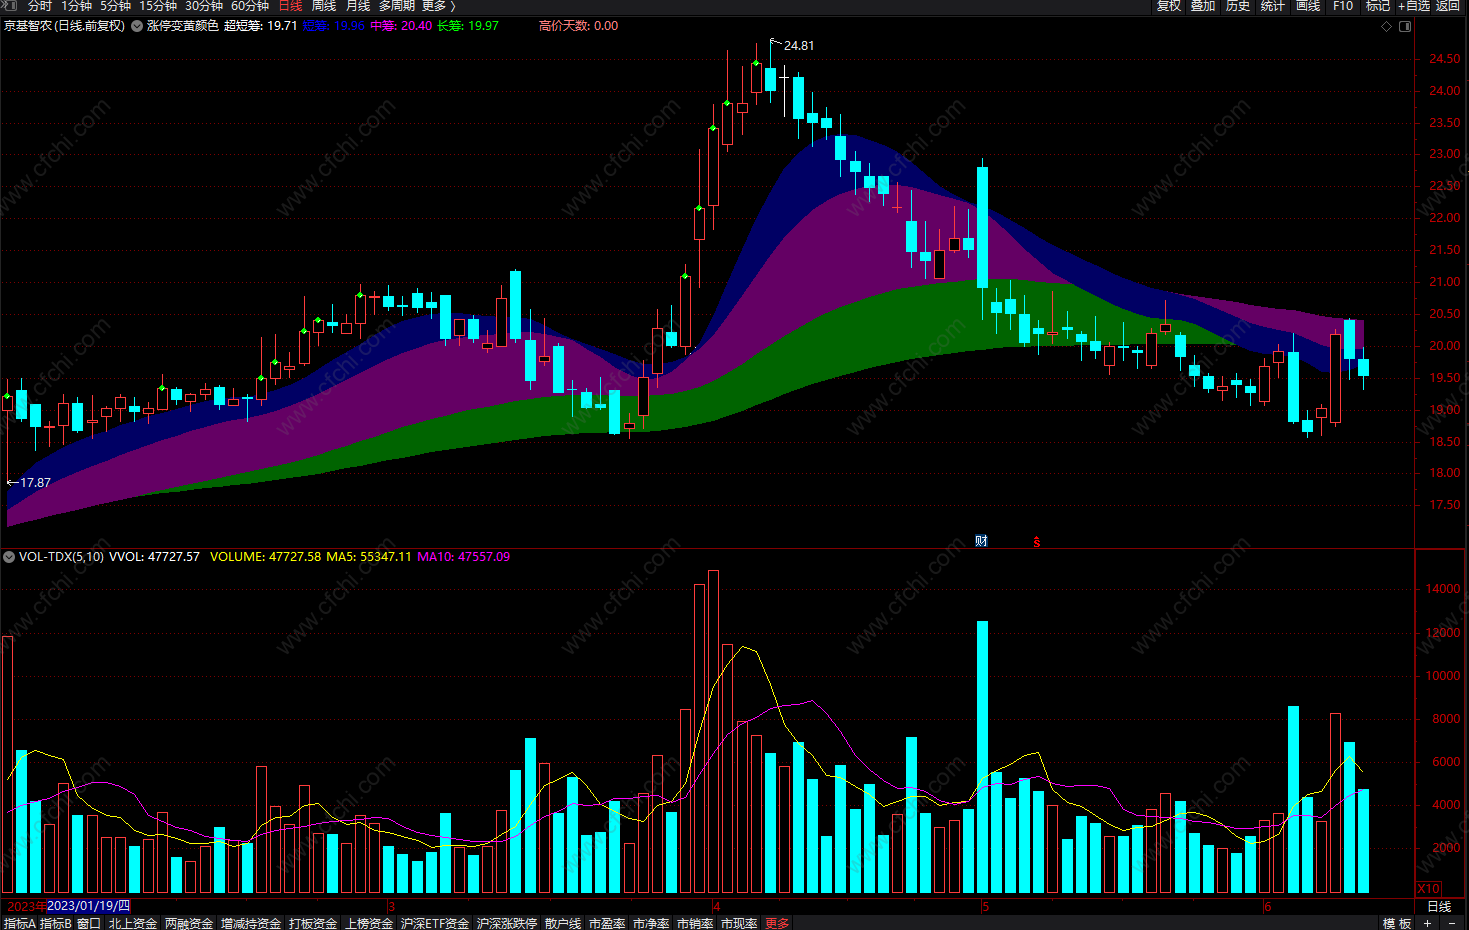Add stock via +自选 button

[x=1414, y=6]
